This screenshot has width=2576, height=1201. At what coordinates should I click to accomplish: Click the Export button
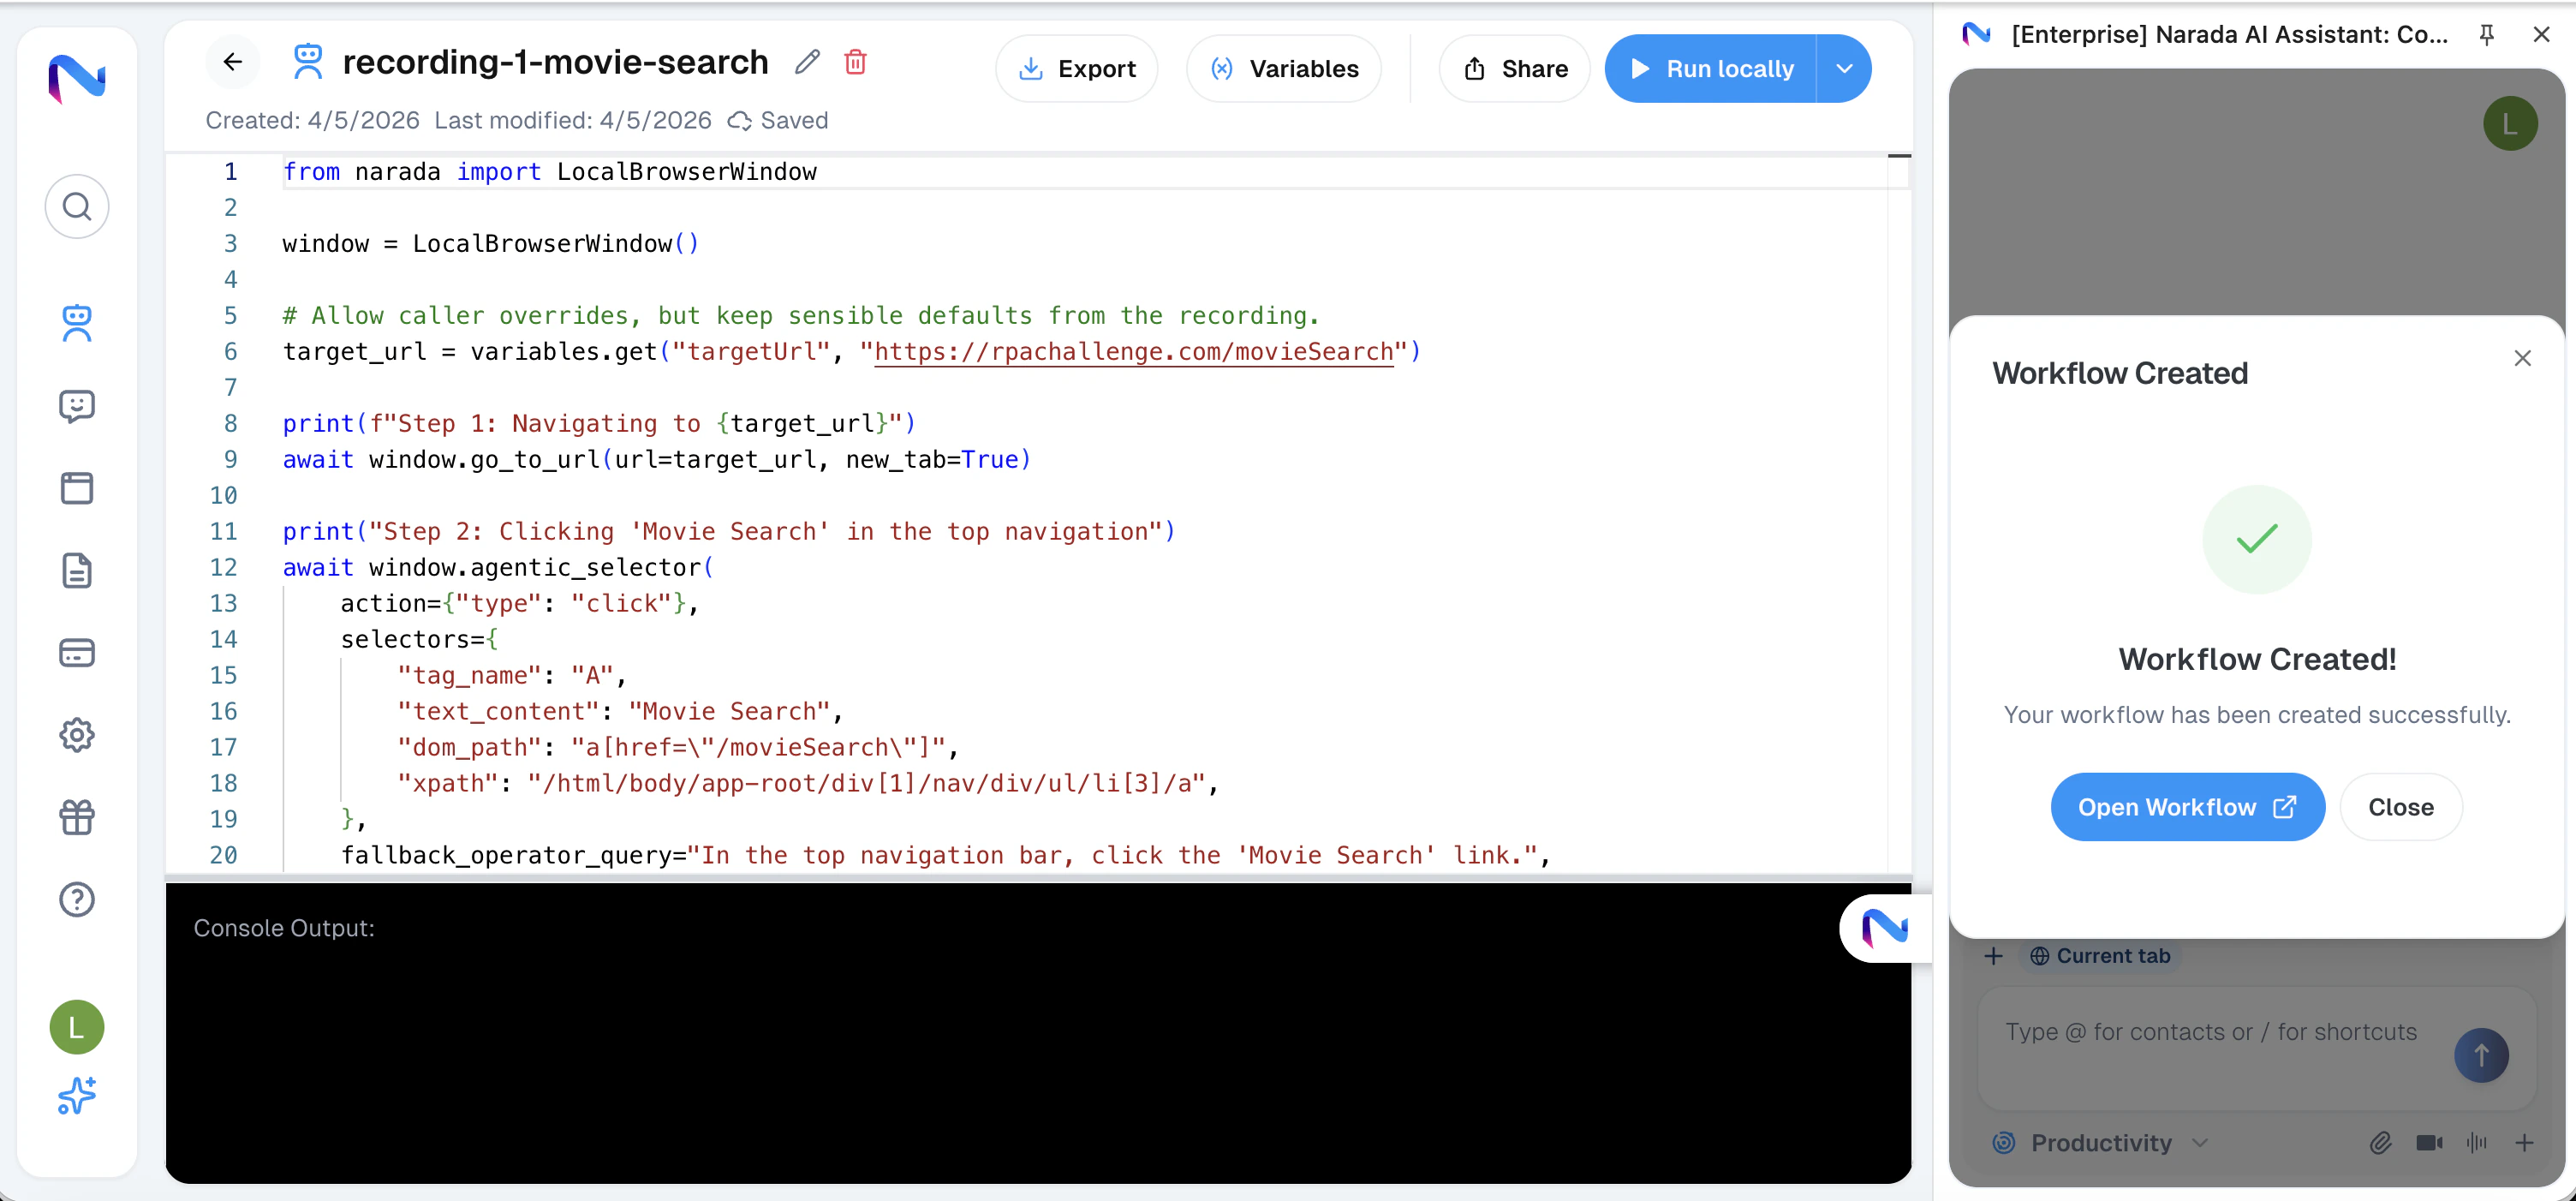click(x=1077, y=68)
